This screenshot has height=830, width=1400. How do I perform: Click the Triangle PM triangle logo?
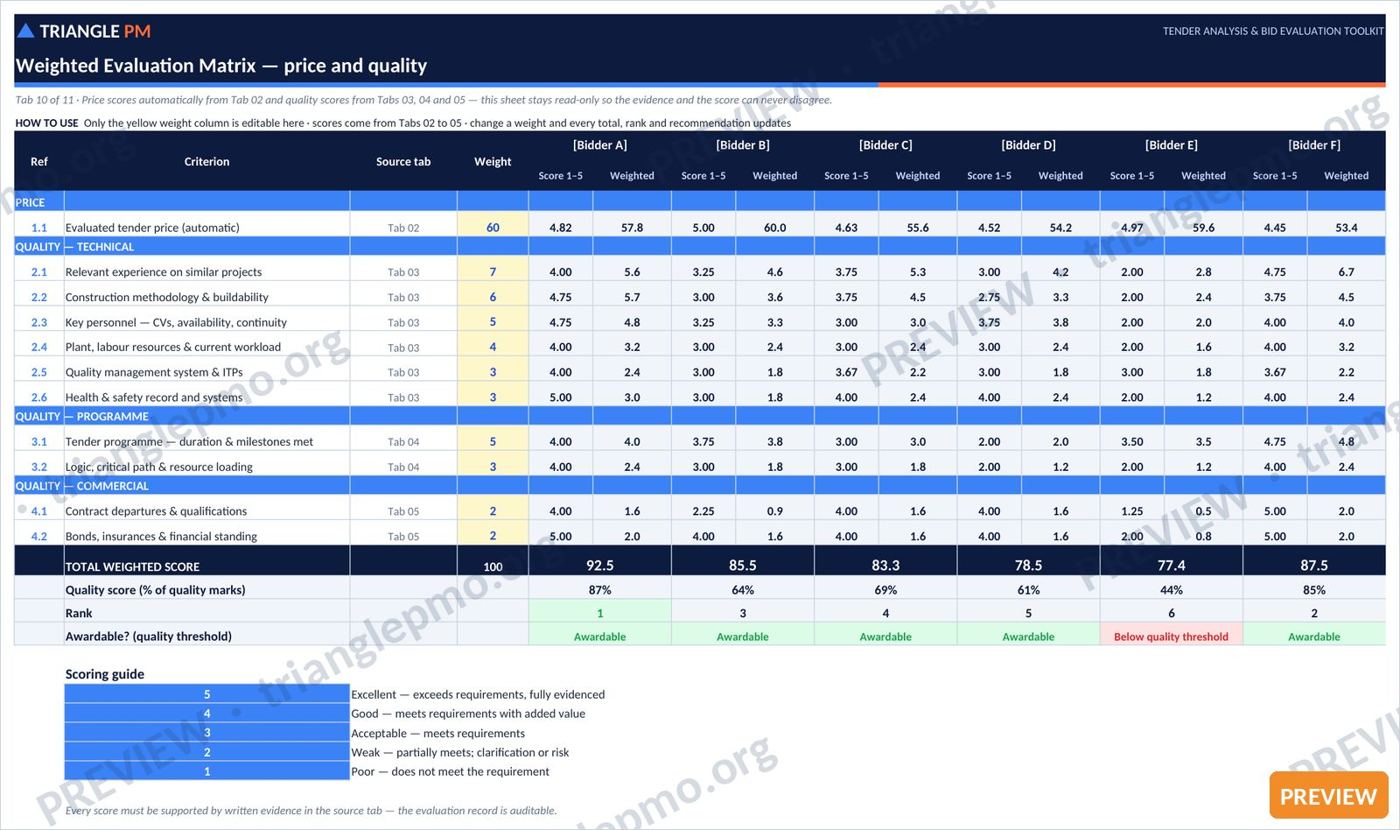tap(26, 31)
